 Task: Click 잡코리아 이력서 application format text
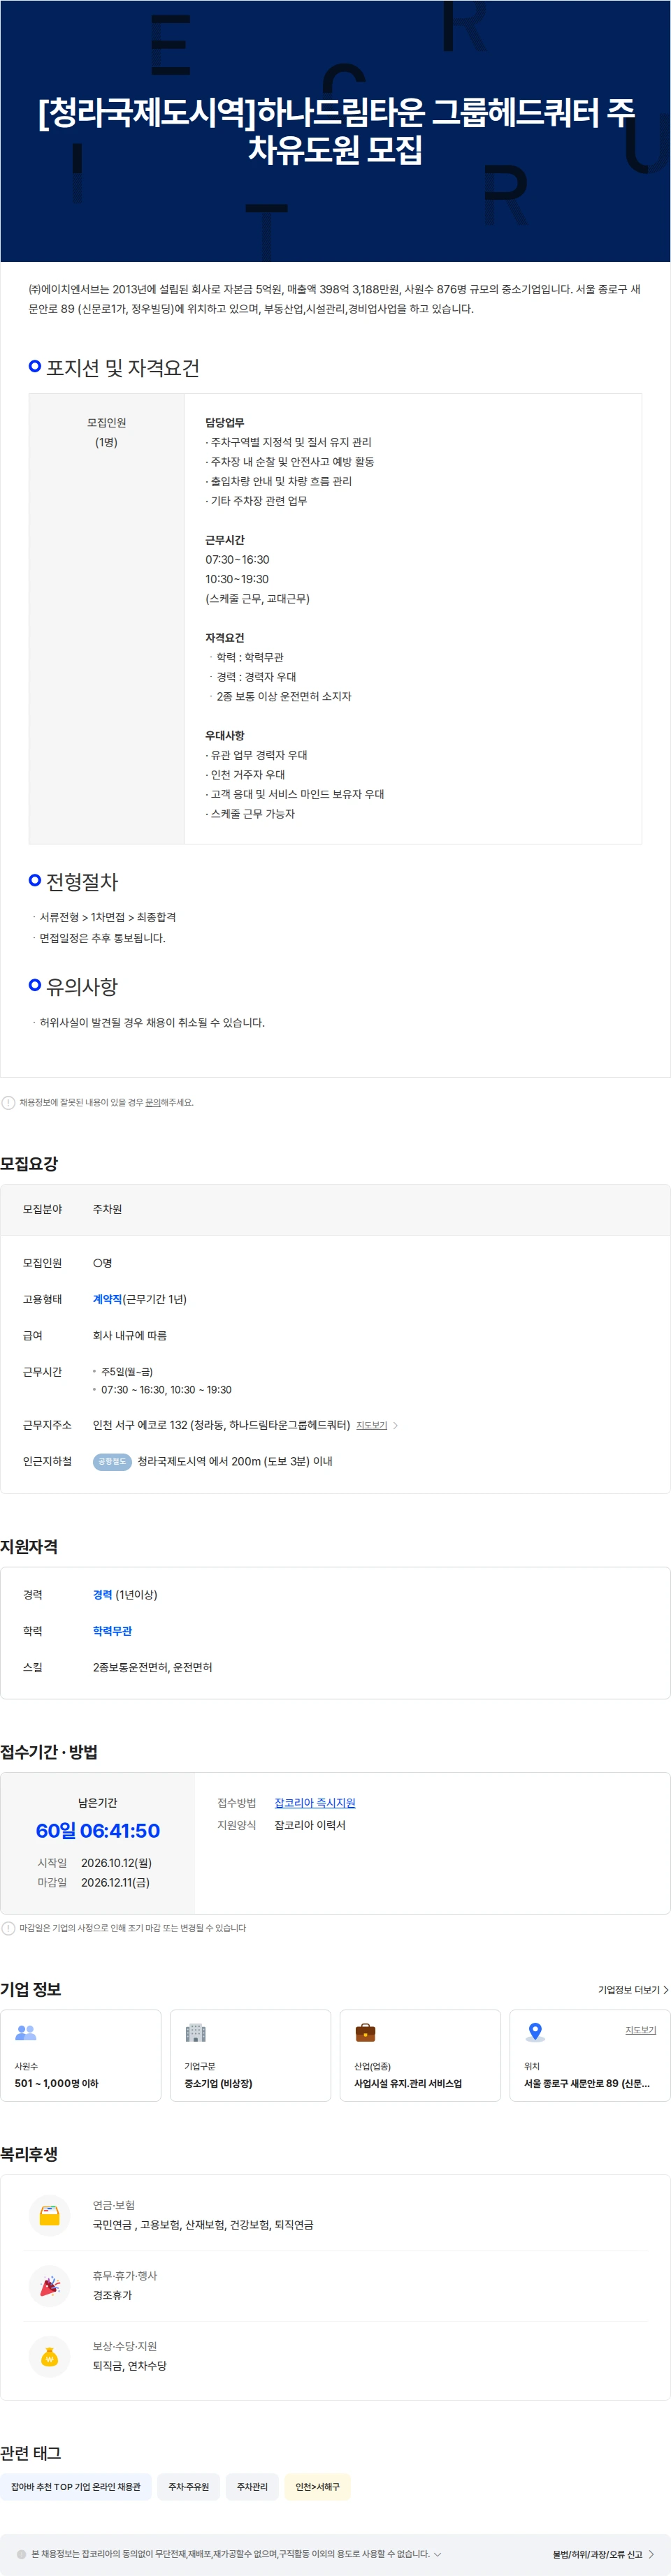310,1825
